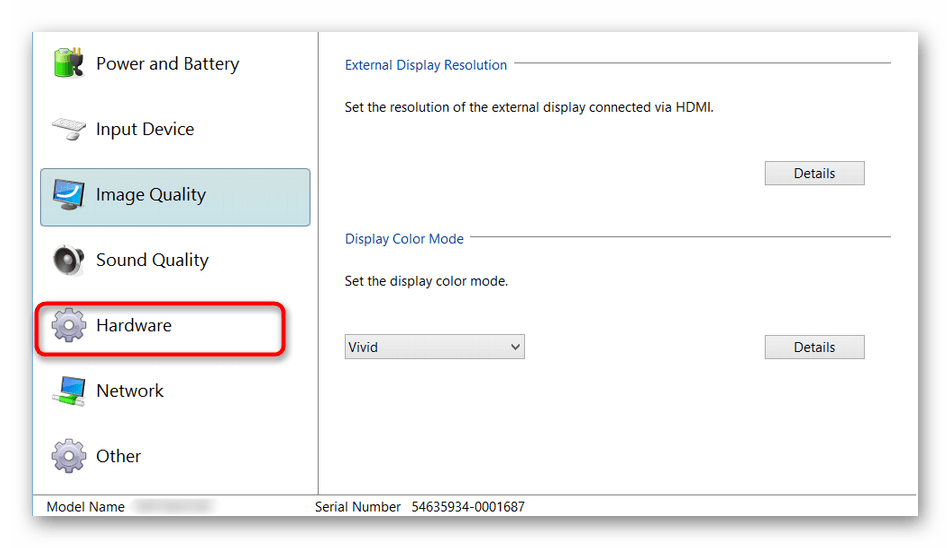
Task: Click the Image Quality monitor icon
Action: tap(69, 195)
